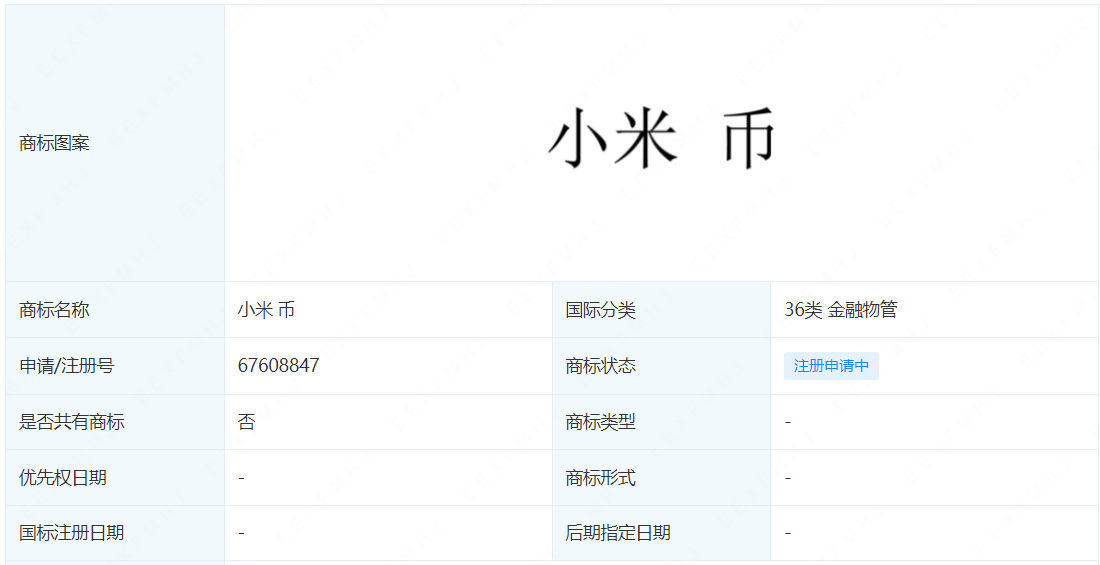Click the dash value beside 优先权日期
Screen dimensions: 1100x565
pos(241,479)
